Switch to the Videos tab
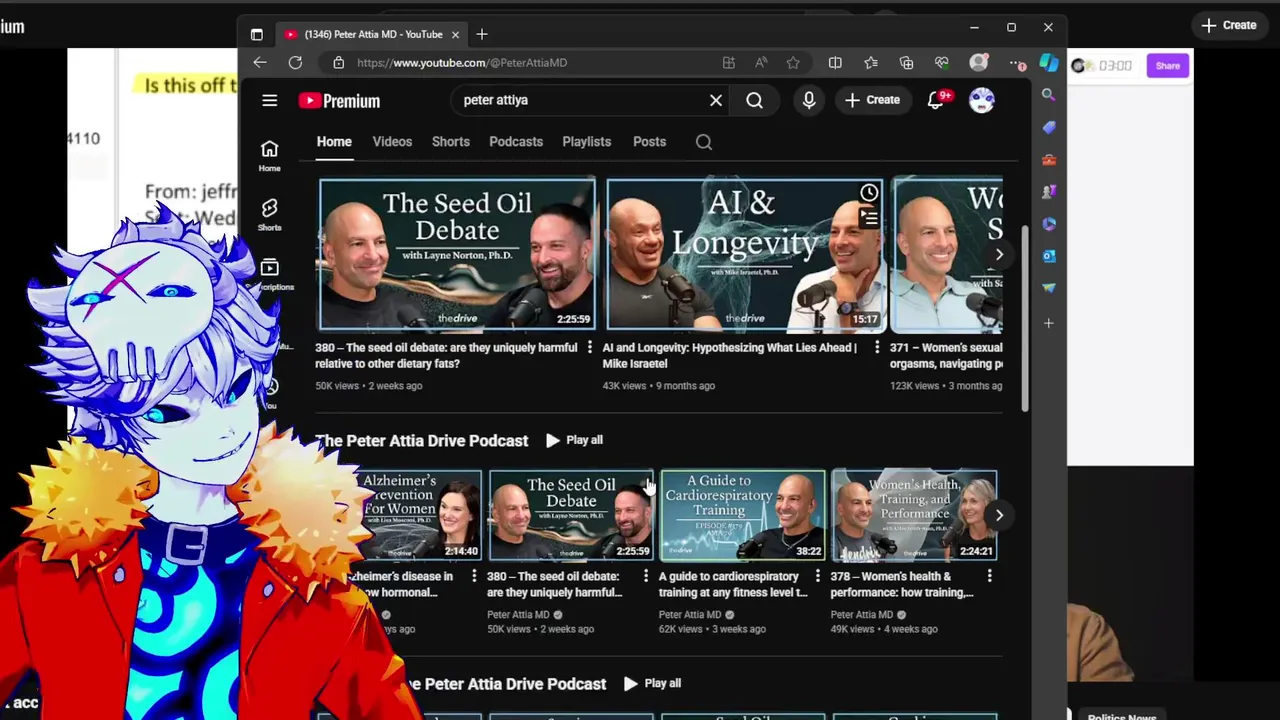 pyautogui.click(x=392, y=142)
